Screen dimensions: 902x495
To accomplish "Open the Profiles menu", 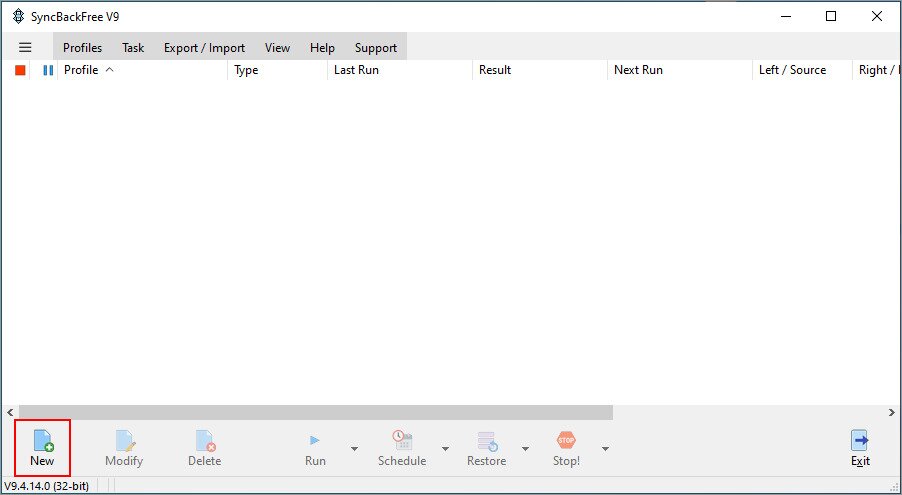I will click(x=82, y=48).
